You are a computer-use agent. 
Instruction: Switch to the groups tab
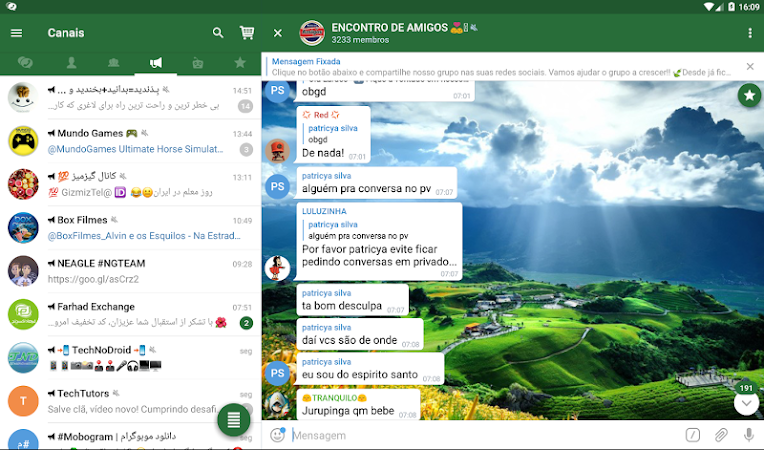[114, 62]
